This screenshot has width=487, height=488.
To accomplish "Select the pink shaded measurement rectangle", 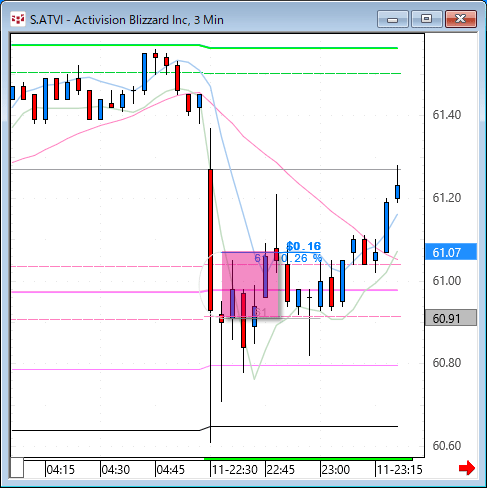I will tap(250, 284).
